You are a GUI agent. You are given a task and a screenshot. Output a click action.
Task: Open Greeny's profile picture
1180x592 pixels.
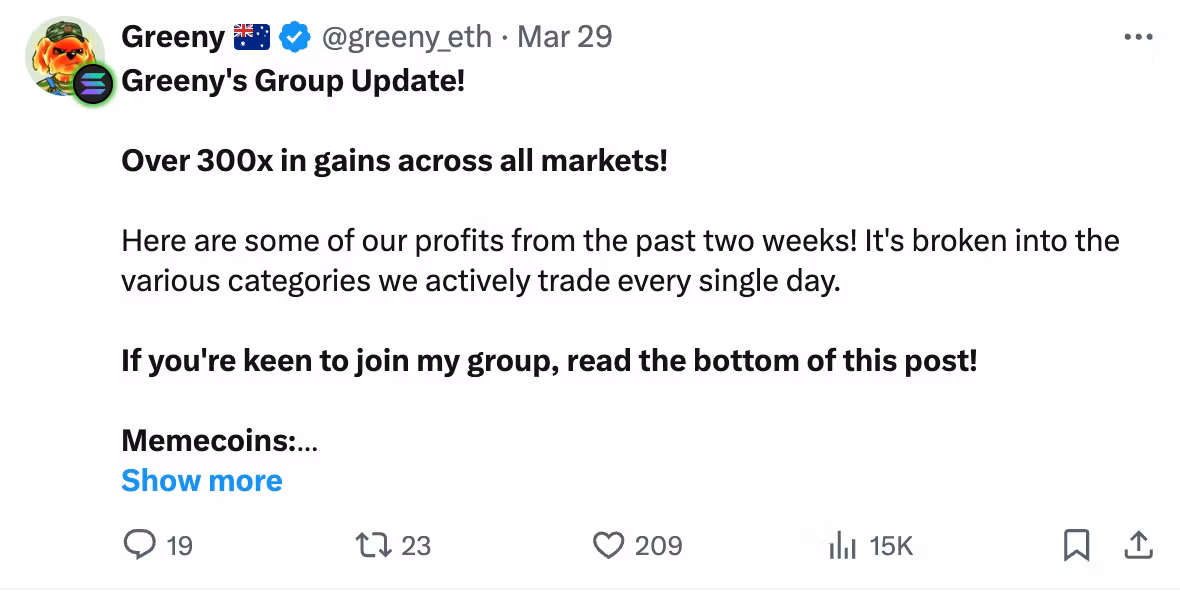62,50
